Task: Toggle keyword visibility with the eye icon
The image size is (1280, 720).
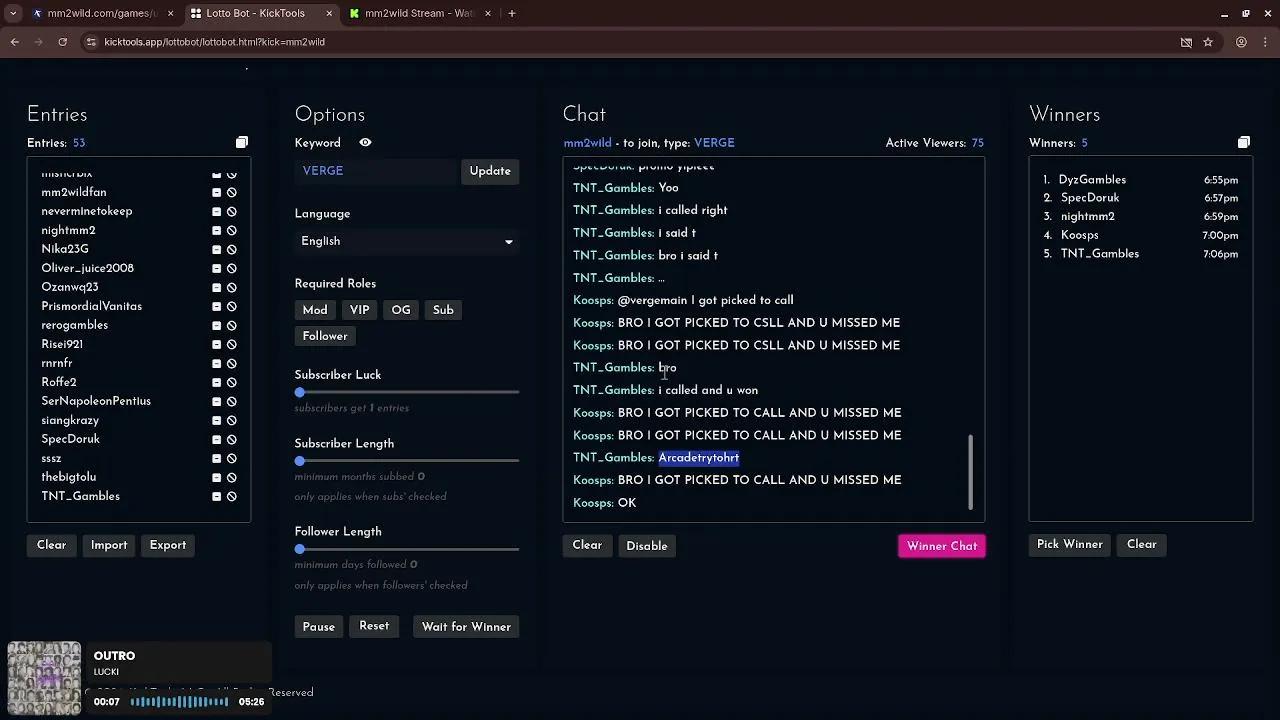Action: pos(365,143)
